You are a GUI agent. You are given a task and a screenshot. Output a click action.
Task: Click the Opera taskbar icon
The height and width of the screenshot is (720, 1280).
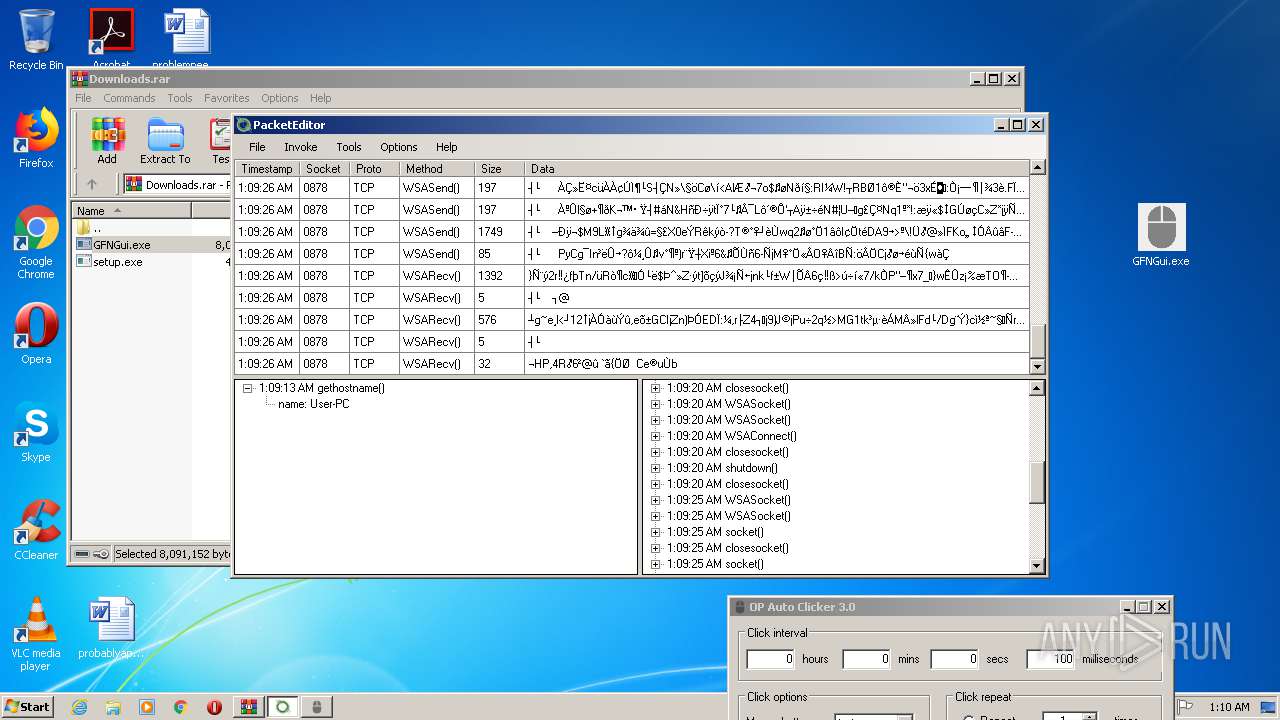[x=214, y=707]
